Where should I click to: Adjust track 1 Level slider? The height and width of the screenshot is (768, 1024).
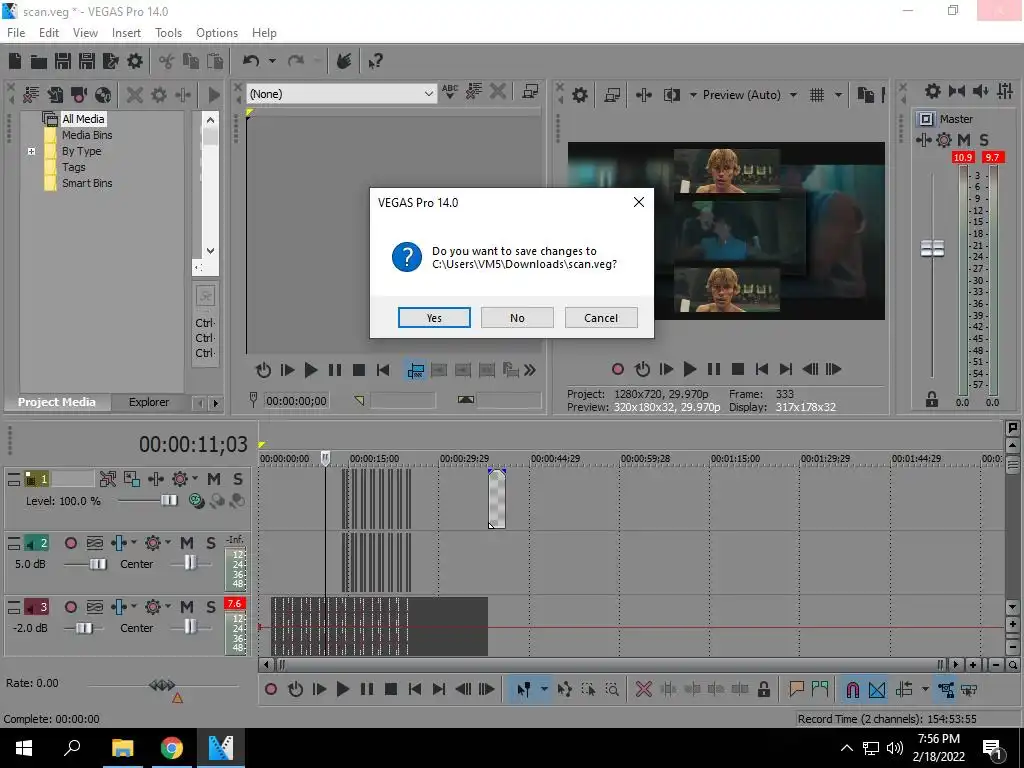point(168,501)
